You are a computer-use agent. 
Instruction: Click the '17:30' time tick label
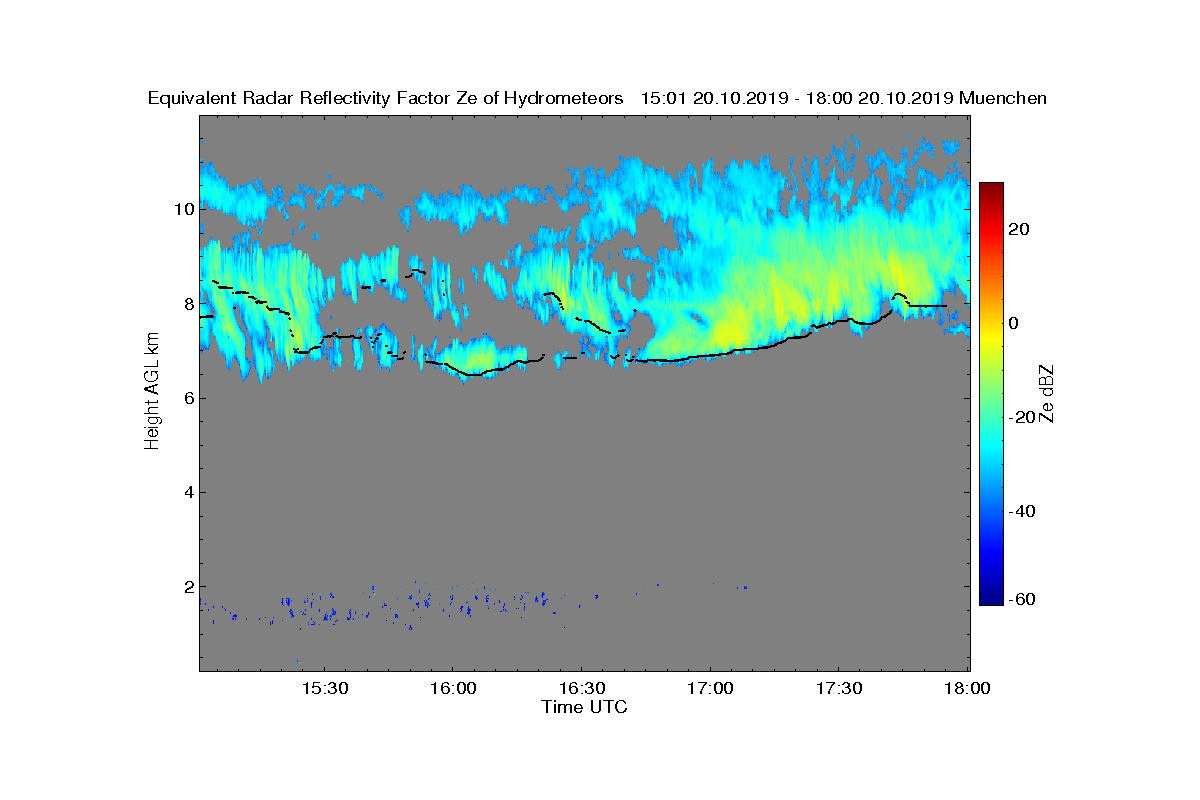tap(839, 688)
